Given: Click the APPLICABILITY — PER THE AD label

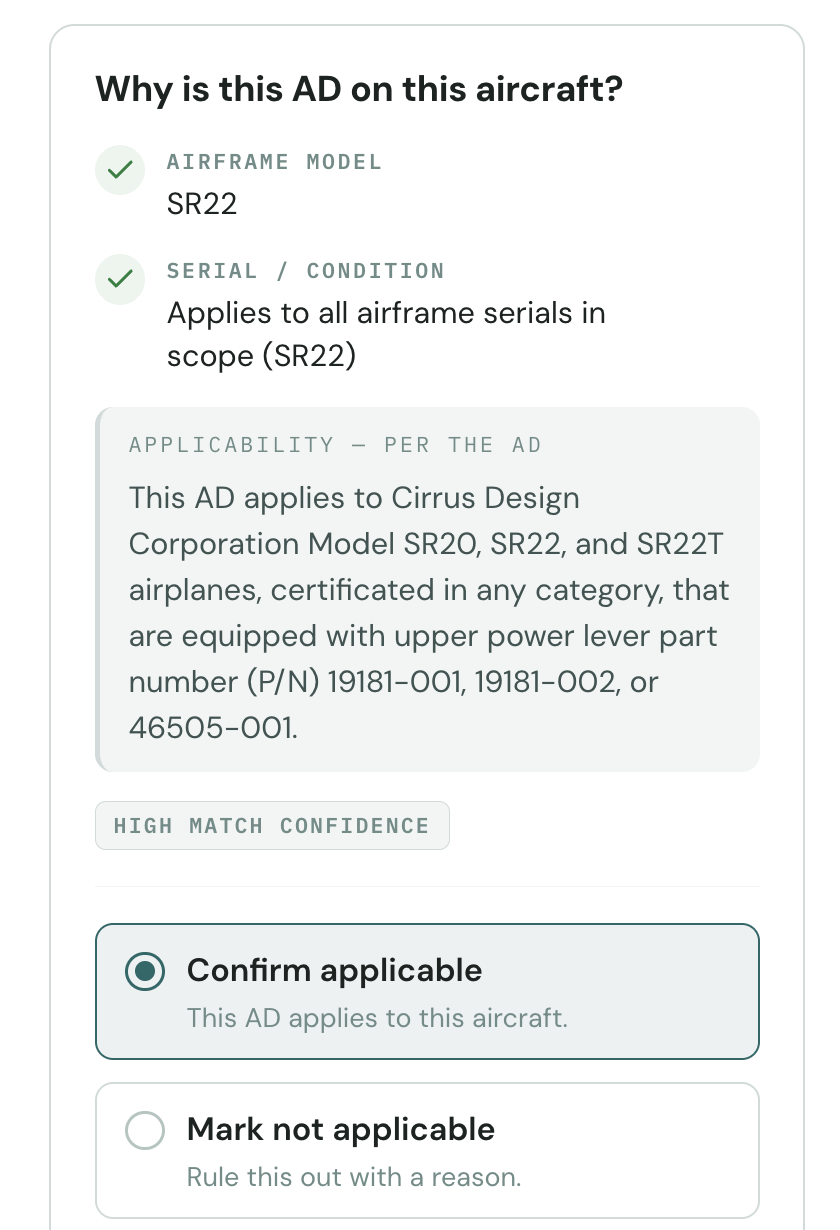Looking at the screenshot, I should click(335, 445).
